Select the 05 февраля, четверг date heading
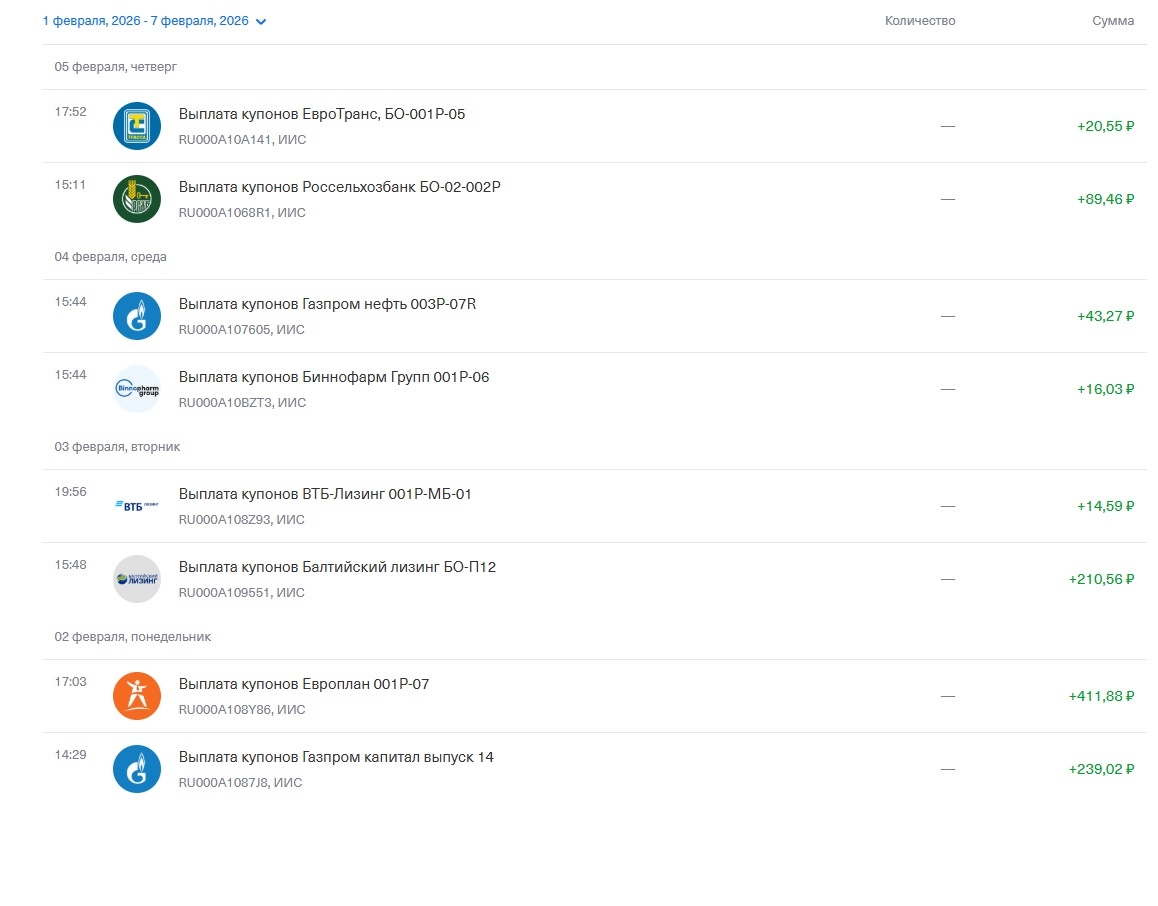The width and height of the screenshot is (1158, 906). click(x=115, y=66)
